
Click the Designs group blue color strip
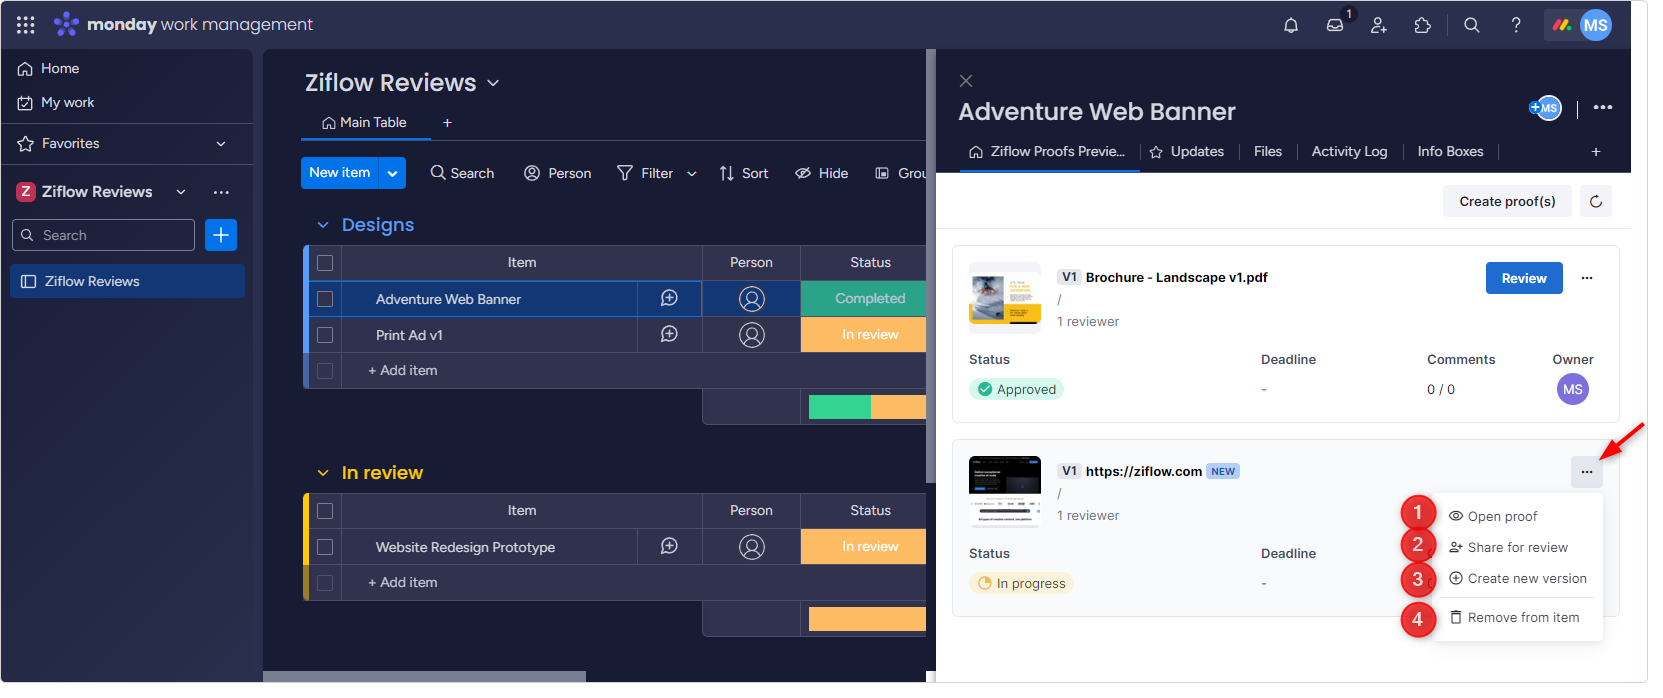coord(306,317)
